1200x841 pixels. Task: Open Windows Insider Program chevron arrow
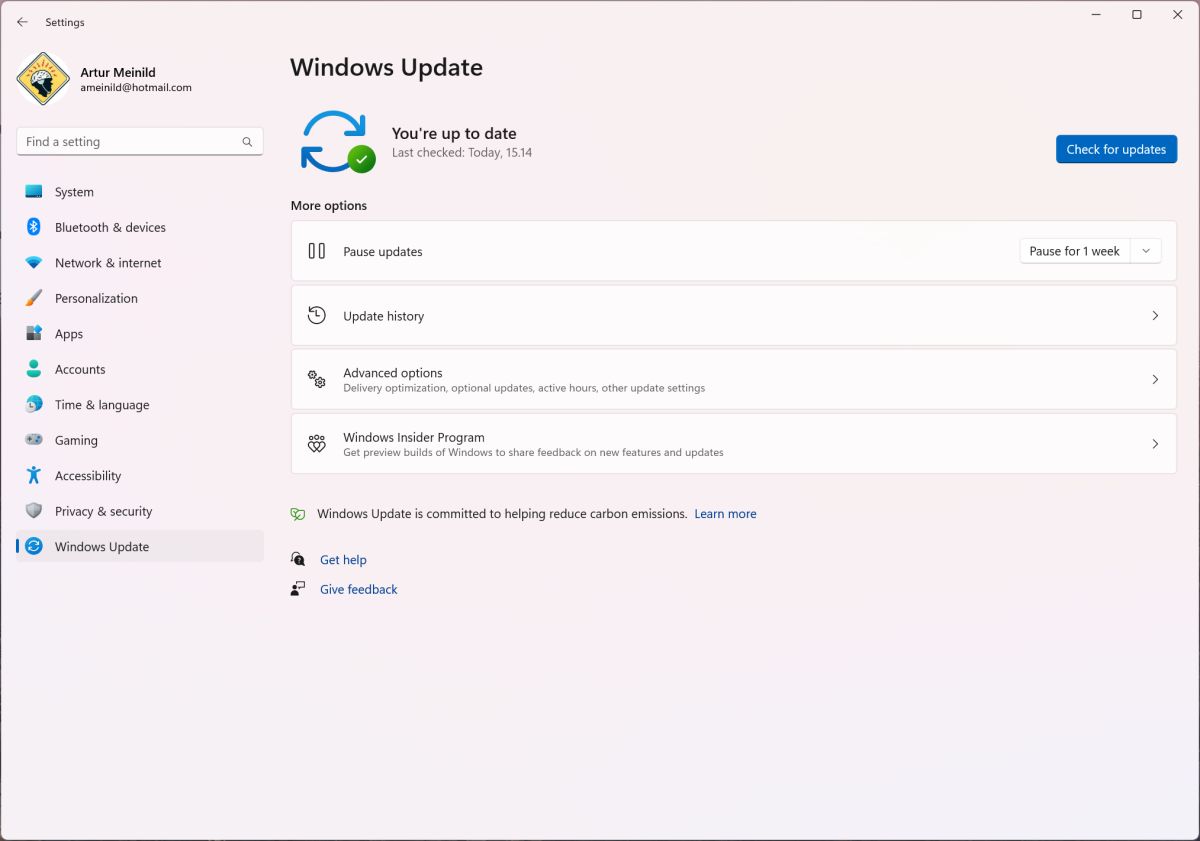click(1155, 444)
